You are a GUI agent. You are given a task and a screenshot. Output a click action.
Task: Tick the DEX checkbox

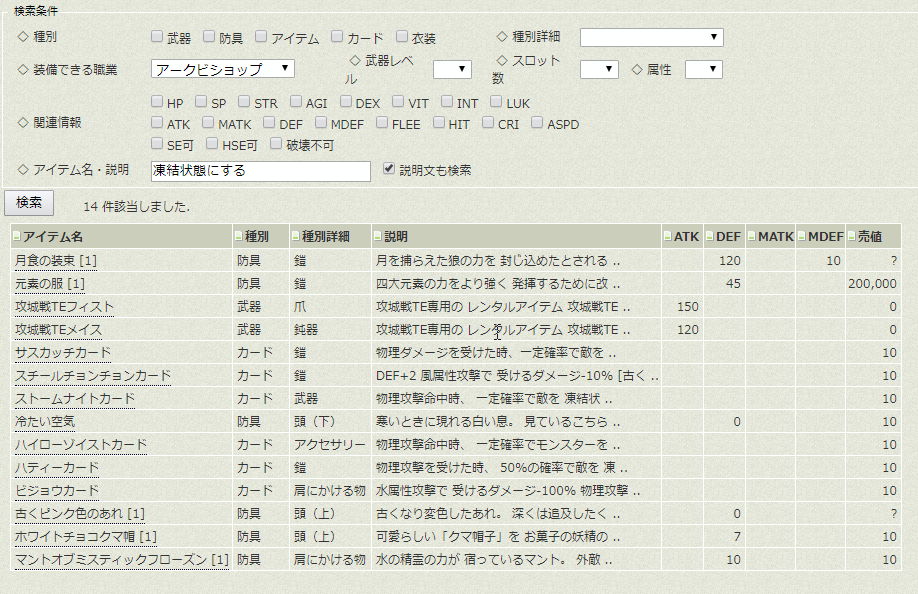pyautogui.click(x=346, y=102)
